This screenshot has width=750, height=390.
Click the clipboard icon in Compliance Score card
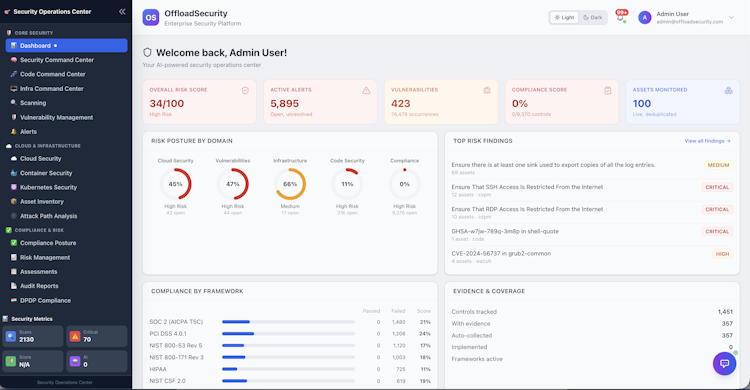click(x=607, y=90)
